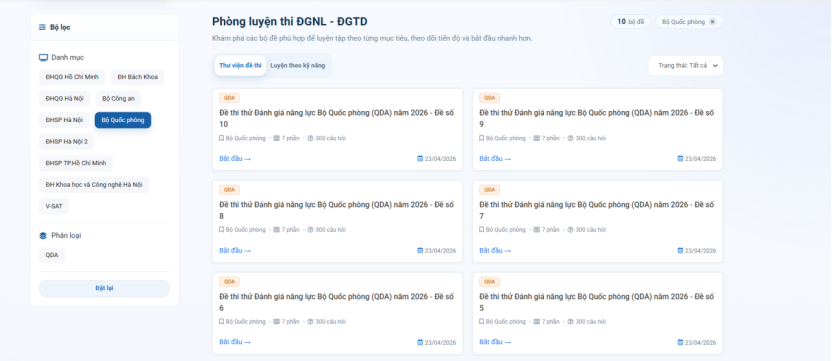The width and height of the screenshot is (832, 361).
Task: Open the exam title ending Đề số 8
Action: point(337,210)
